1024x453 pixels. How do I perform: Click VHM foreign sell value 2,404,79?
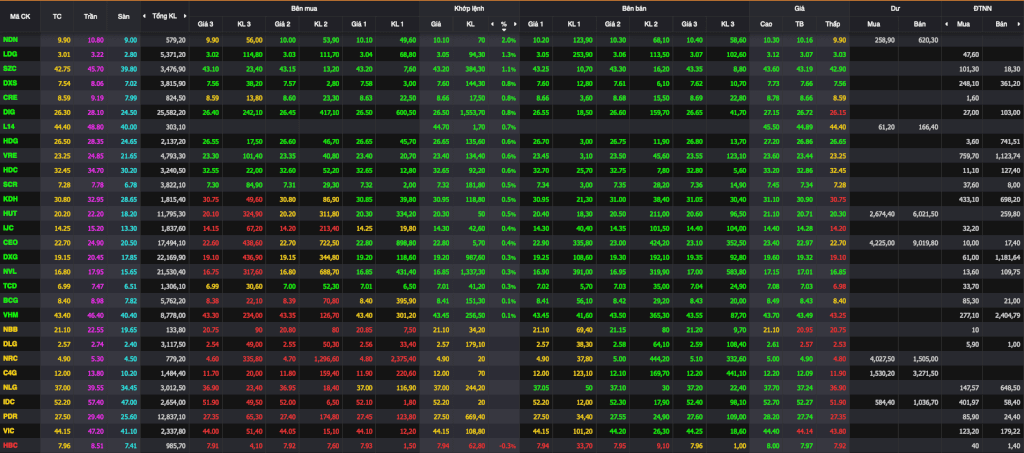click(x=1006, y=315)
